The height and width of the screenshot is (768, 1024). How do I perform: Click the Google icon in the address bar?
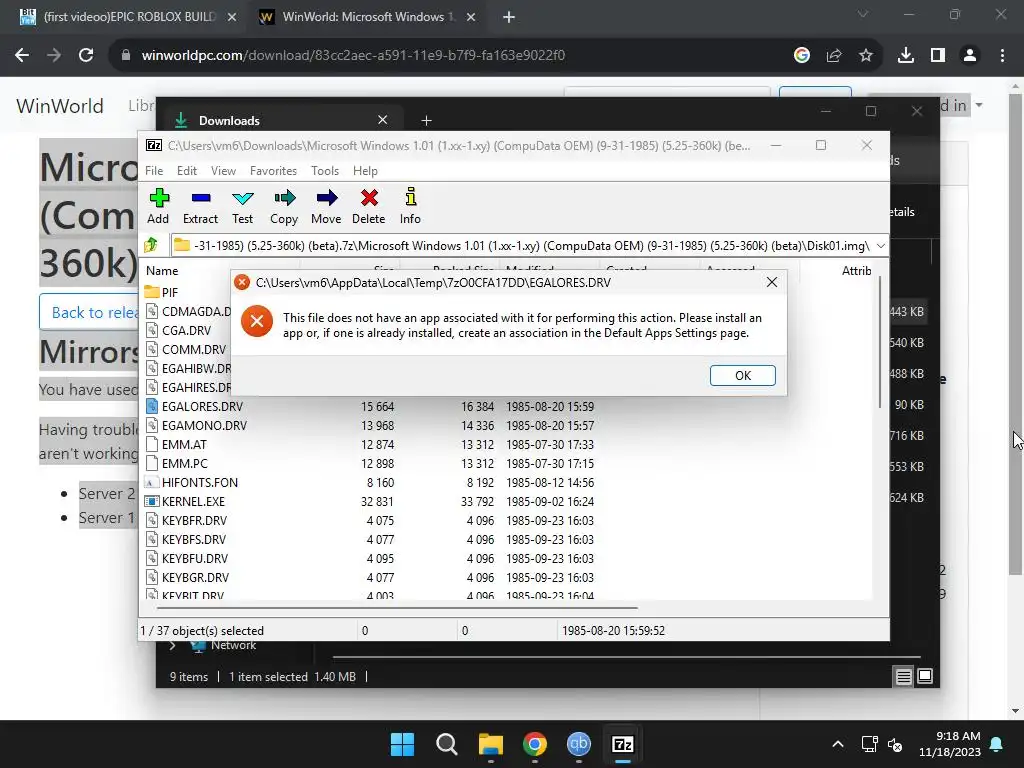802,56
